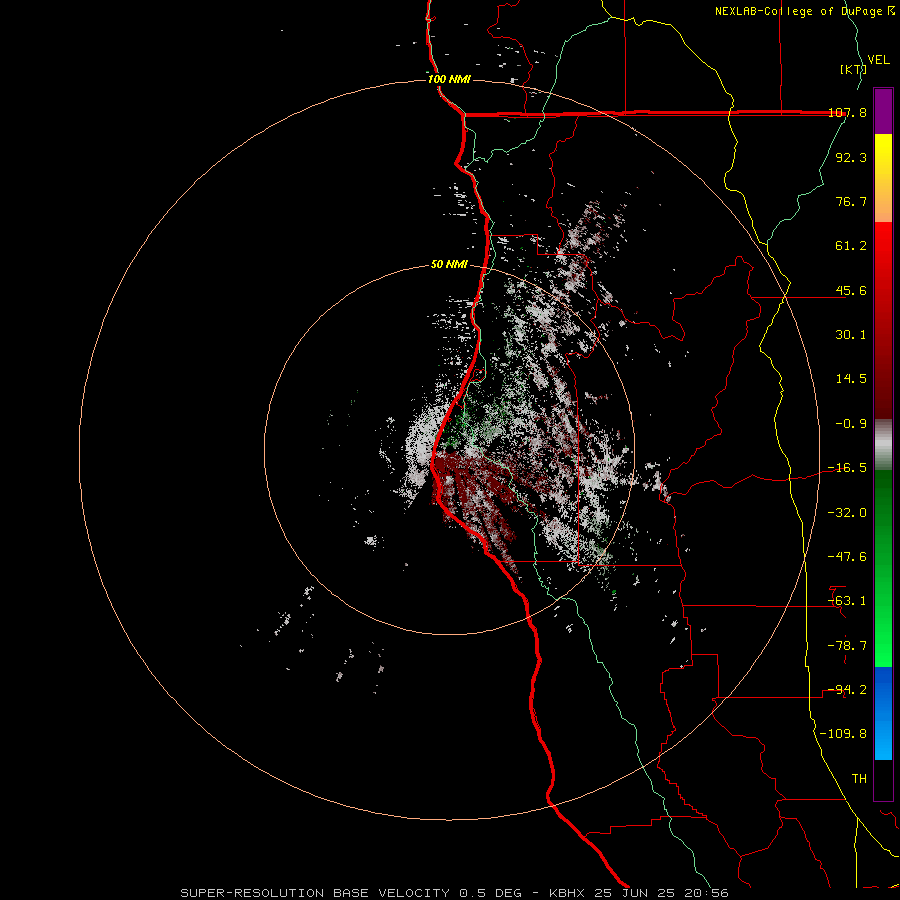Click the yellow-orange segment of the color bar

883,178
